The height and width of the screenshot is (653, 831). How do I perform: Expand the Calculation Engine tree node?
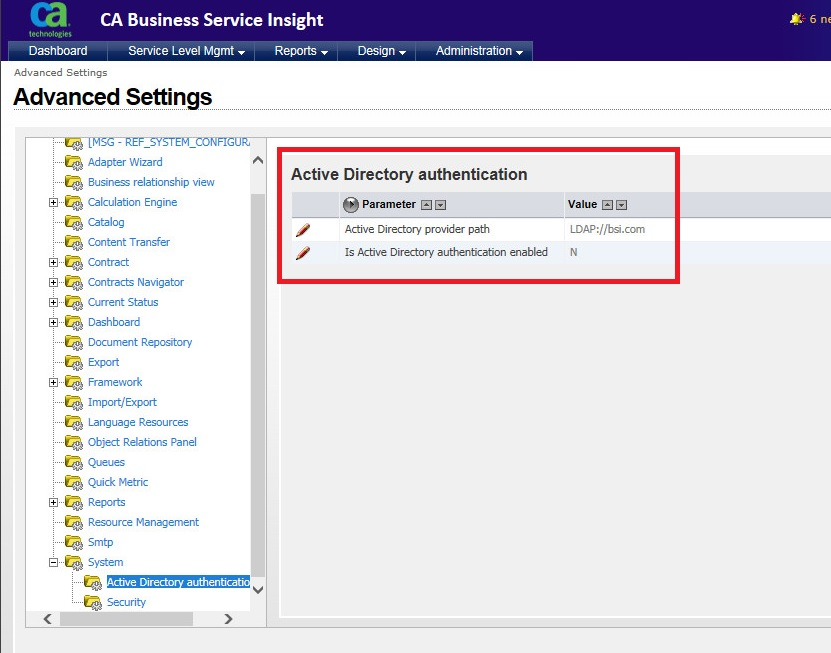click(53, 202)
